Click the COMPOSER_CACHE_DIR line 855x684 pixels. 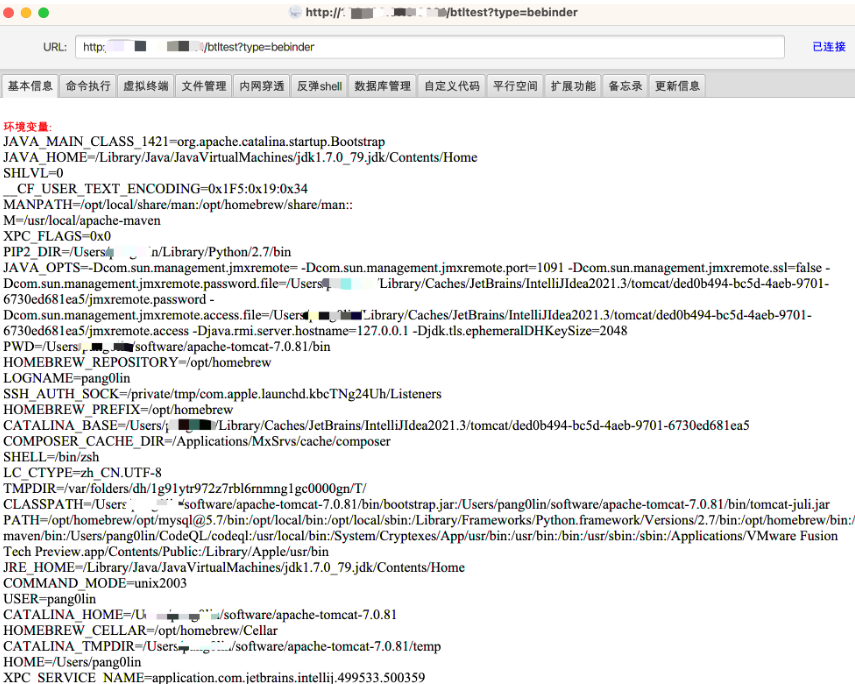[197, 442]
